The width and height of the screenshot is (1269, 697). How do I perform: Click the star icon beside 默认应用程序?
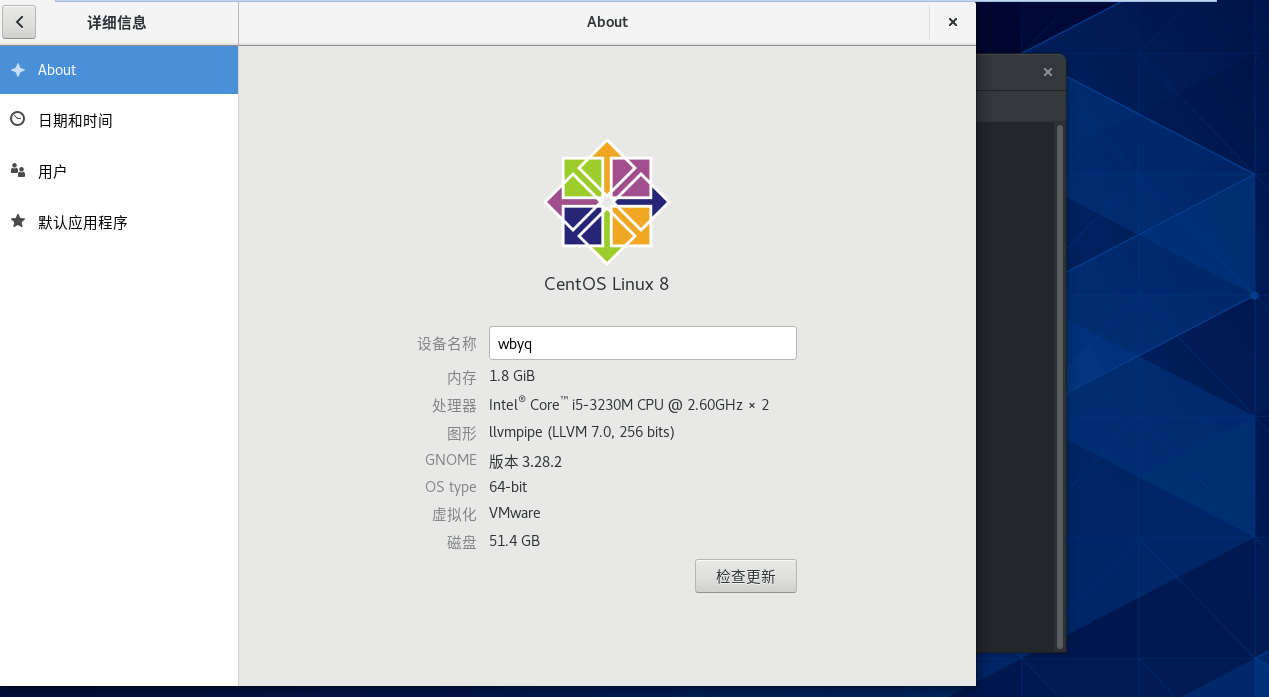point(18,221)
